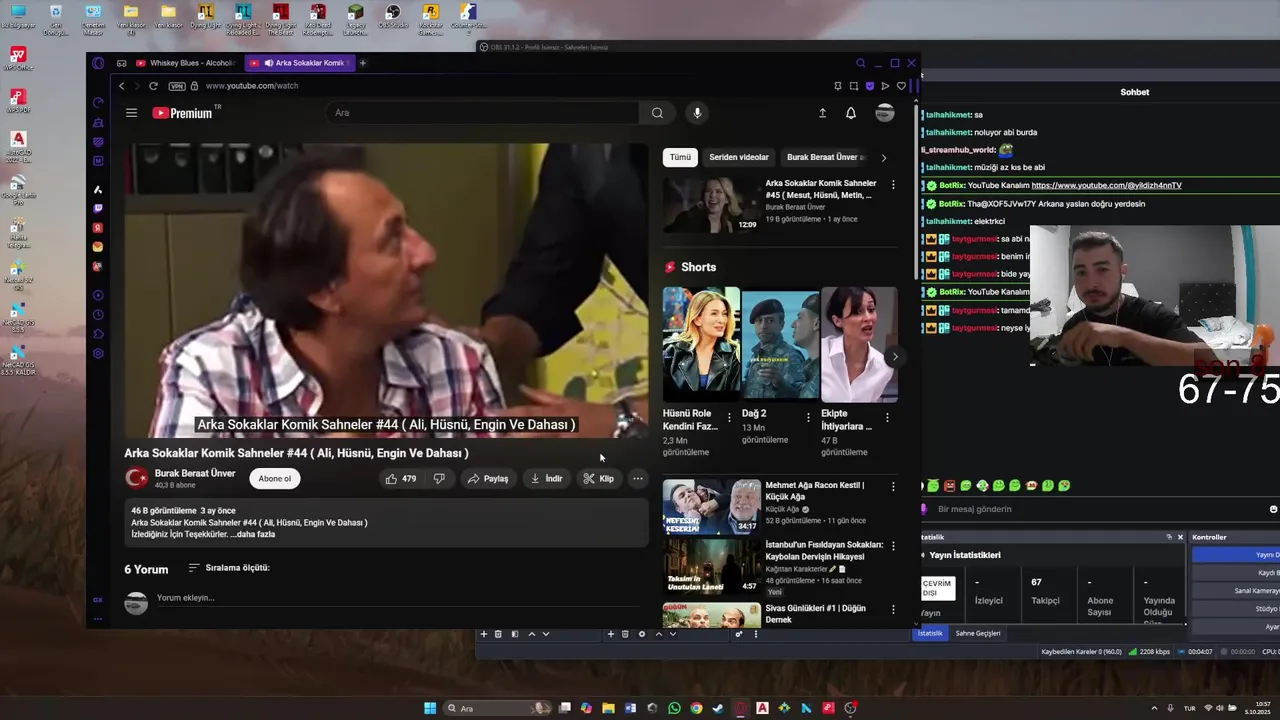This screenshot has width=1280, height=720.
Task: Select the Tümü filter chip
Action: [680, 157]
